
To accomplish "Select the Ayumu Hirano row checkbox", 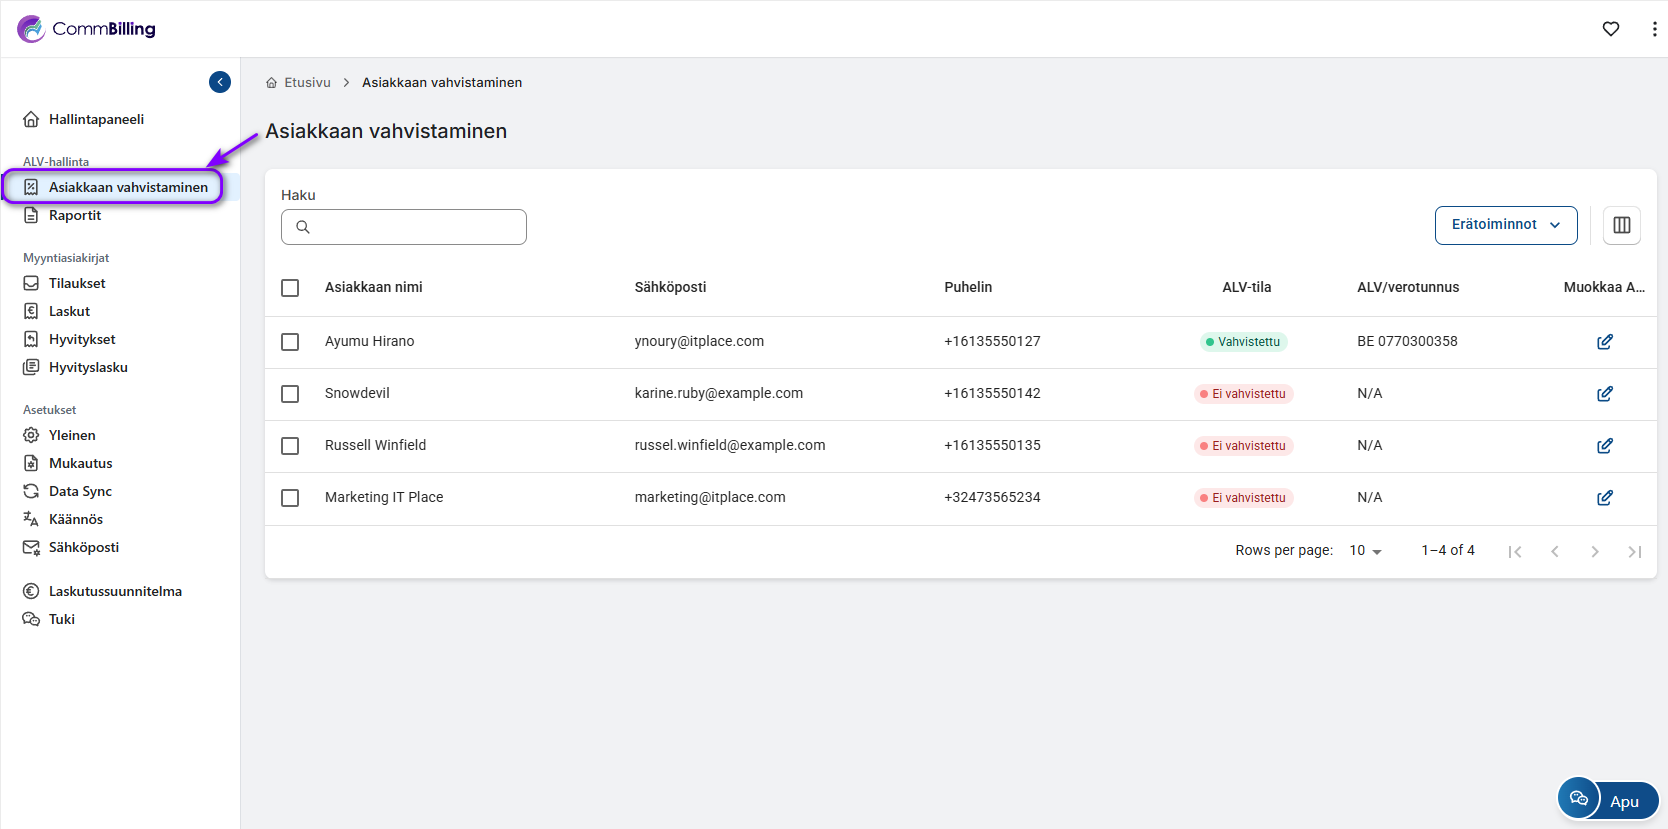I will pyautogui.click(x=290, y=342).
